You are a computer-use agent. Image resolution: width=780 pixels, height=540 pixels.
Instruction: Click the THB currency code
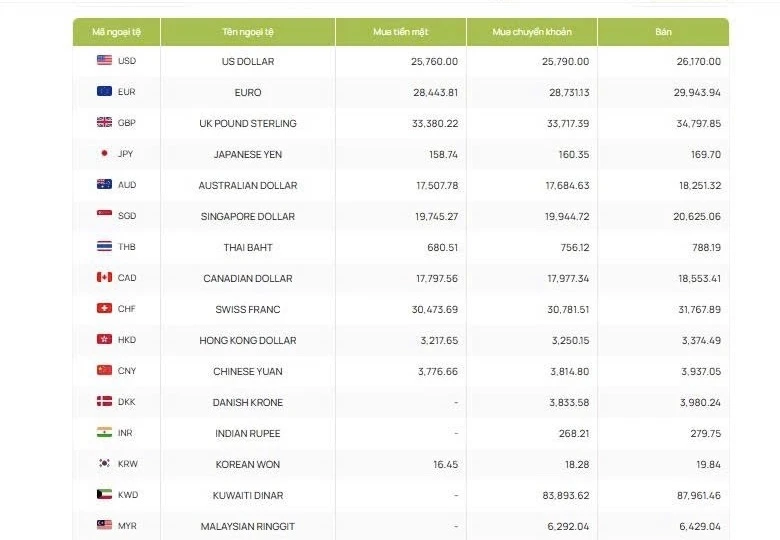point(126,247)
